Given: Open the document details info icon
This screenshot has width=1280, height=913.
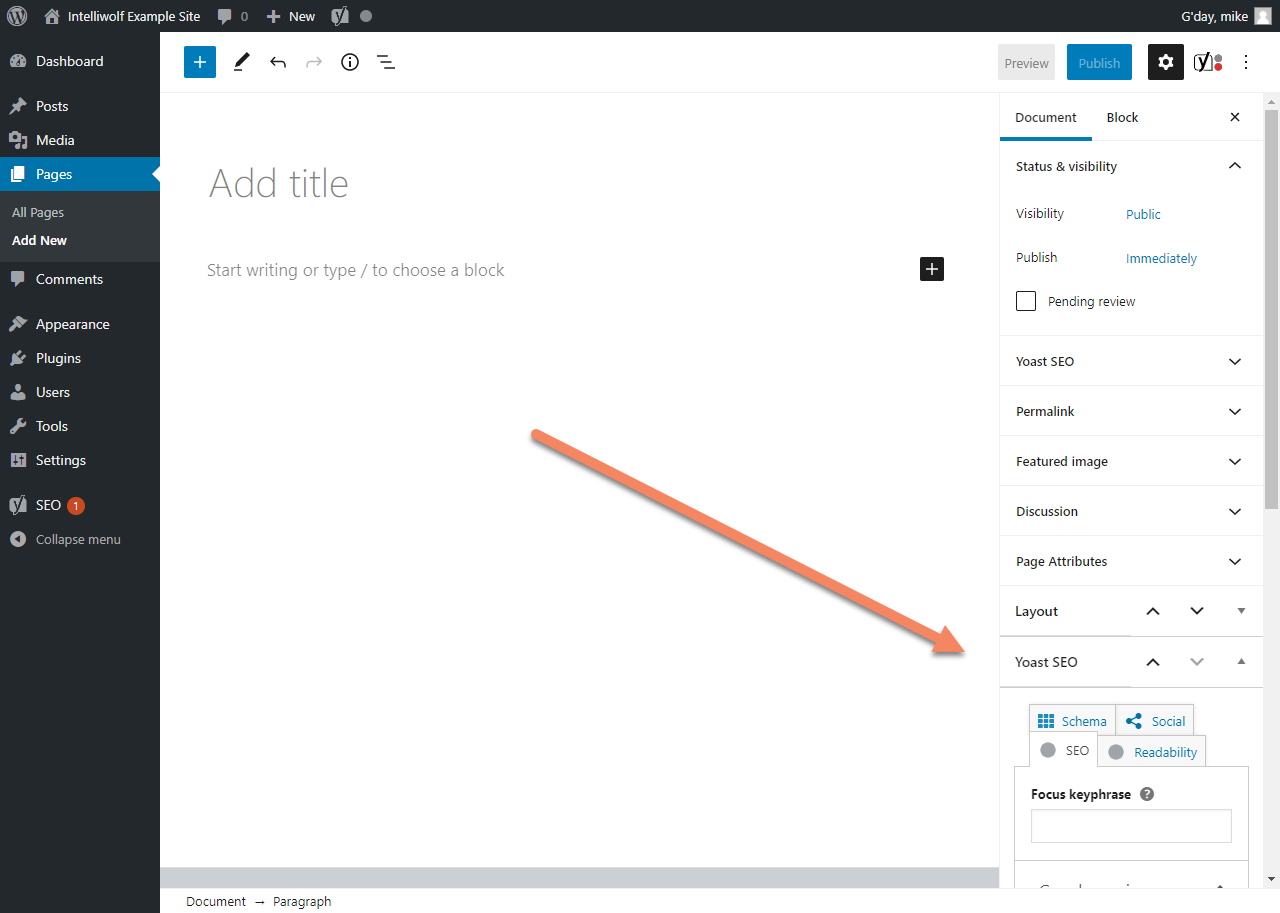Looking at the screenshot, I should tap(349, 62).
